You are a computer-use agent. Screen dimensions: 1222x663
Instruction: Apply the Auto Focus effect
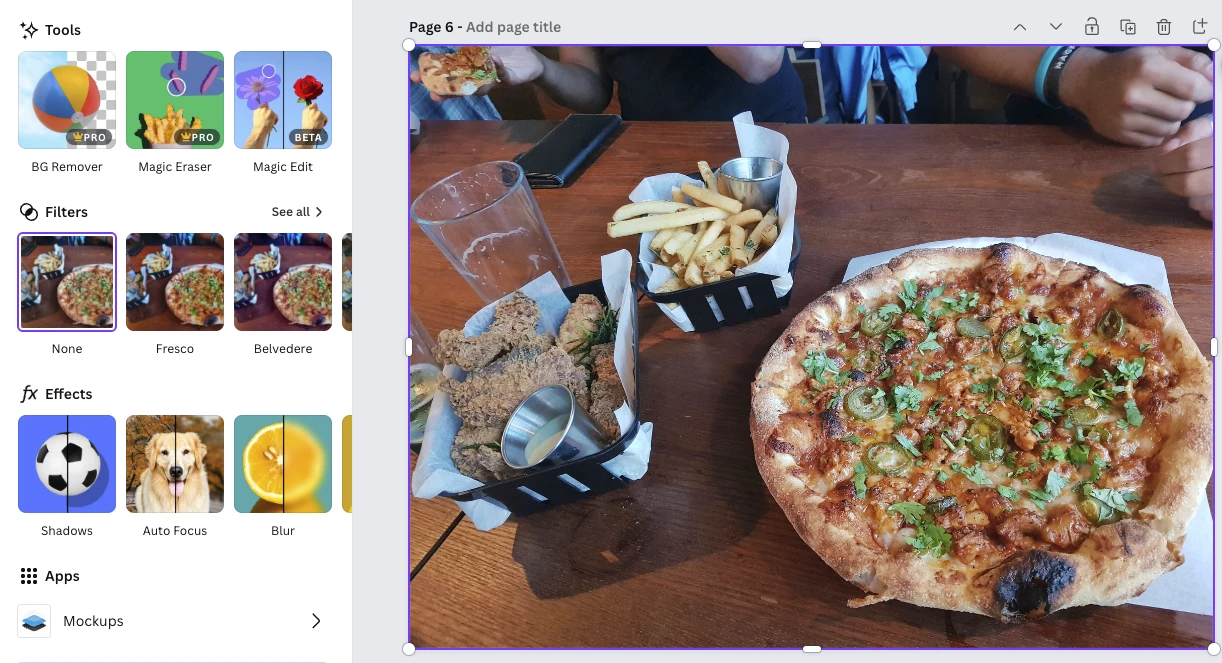pyautogui.click(x=175, y=464)
